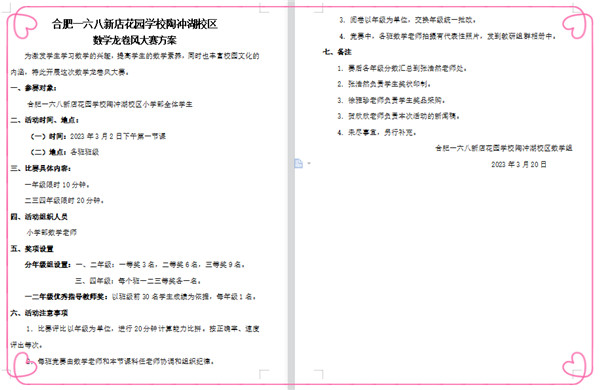The image size is (600, 390).
Task: Click the blue document icon between pages
Action: tap(298, 163)
